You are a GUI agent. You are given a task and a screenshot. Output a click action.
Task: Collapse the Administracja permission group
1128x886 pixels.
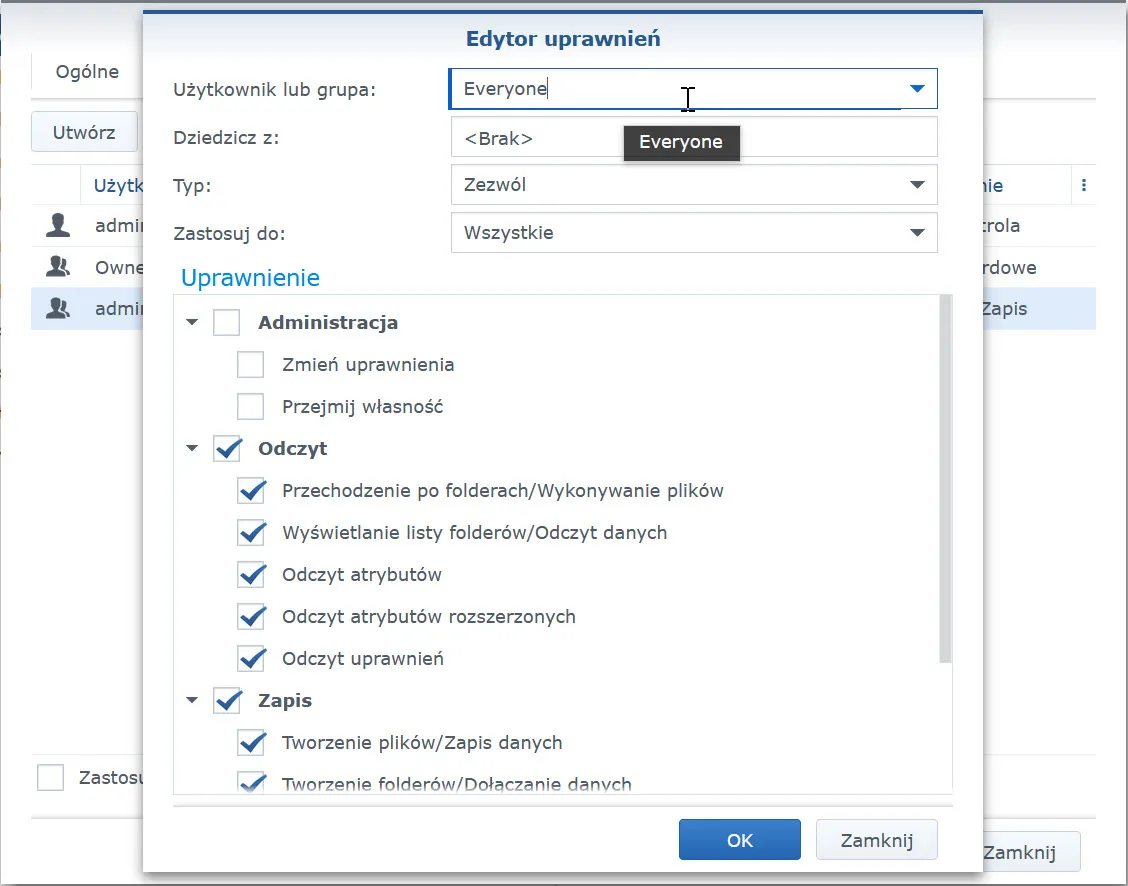click(192, 323)
